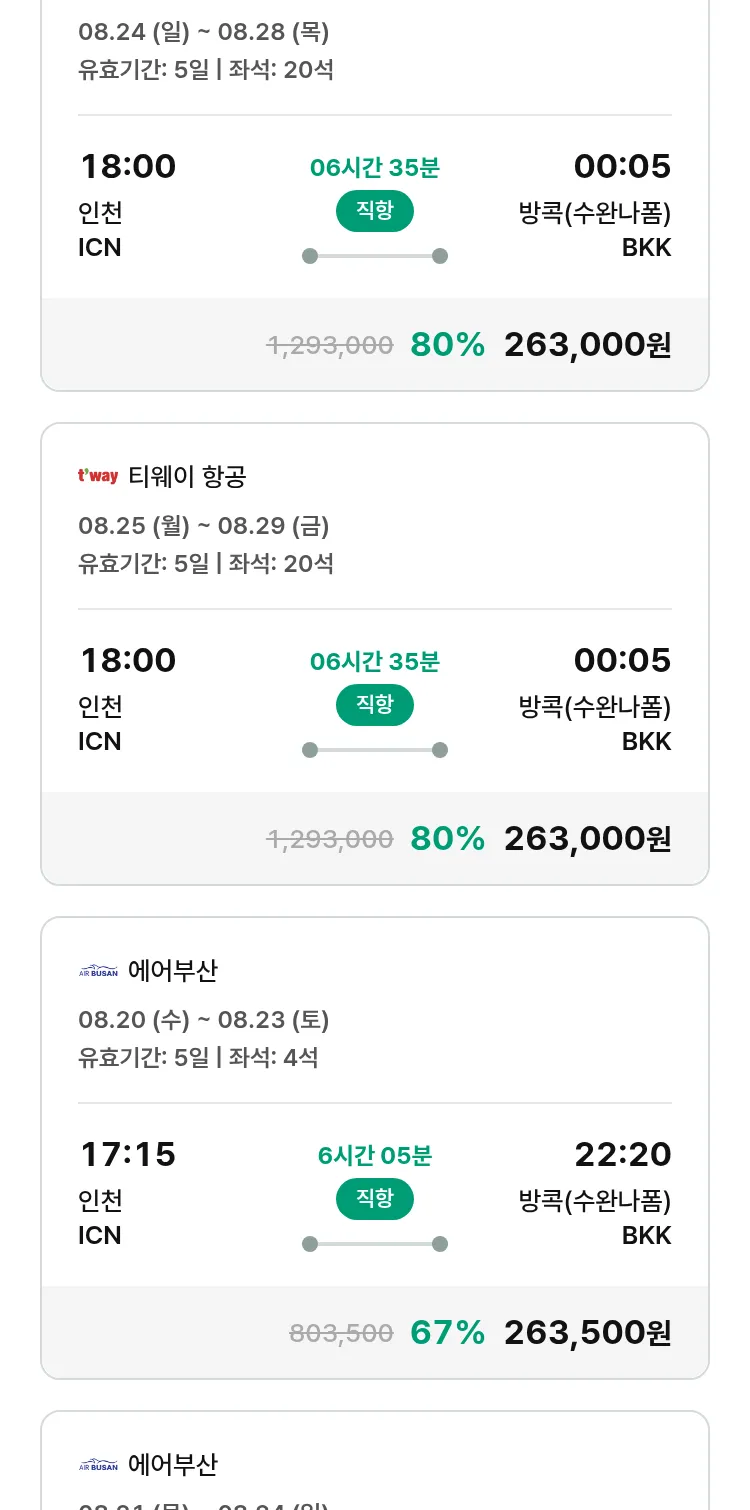Open the 08.24 (일) ~ 08.28 (목) flight
Screen dimensions: 750x1510
[204, 32]
